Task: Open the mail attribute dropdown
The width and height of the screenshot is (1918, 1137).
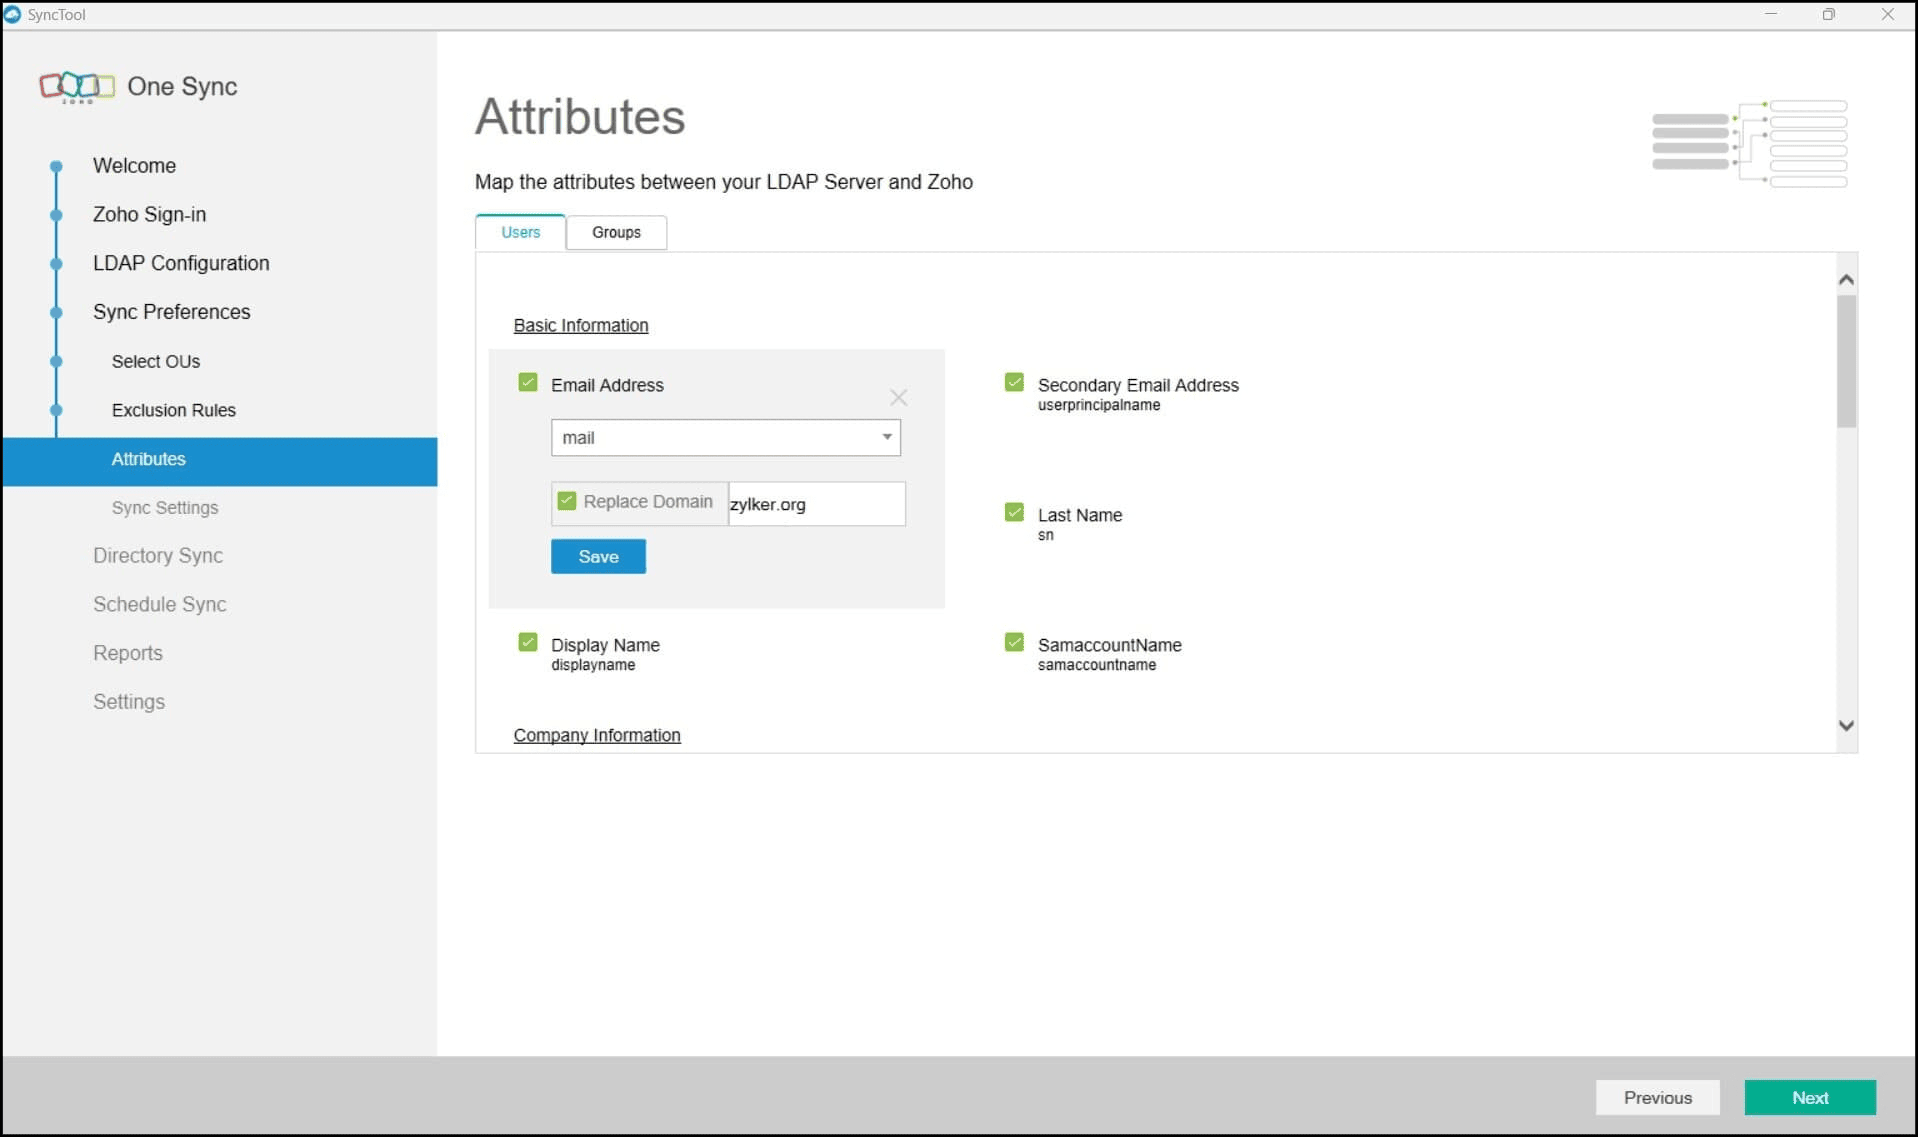Action: (x=726, y=438)
